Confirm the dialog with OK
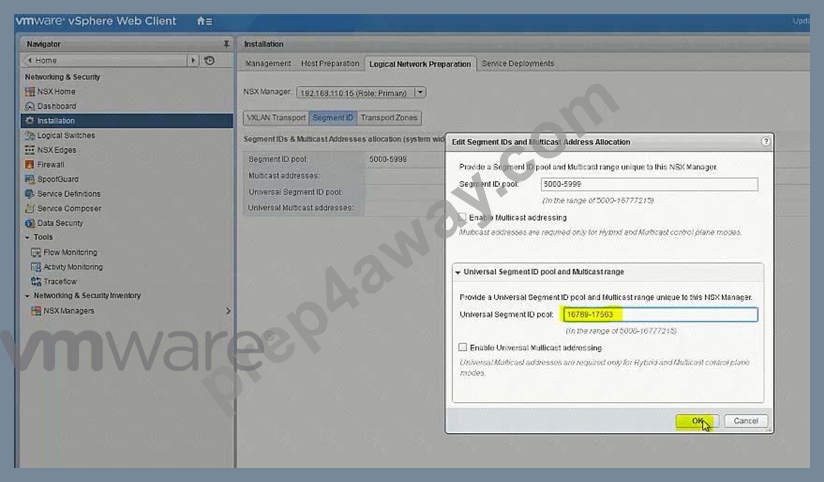Image resolution: width=824 pixels, height=482 pixels. (x=697, y=421)
